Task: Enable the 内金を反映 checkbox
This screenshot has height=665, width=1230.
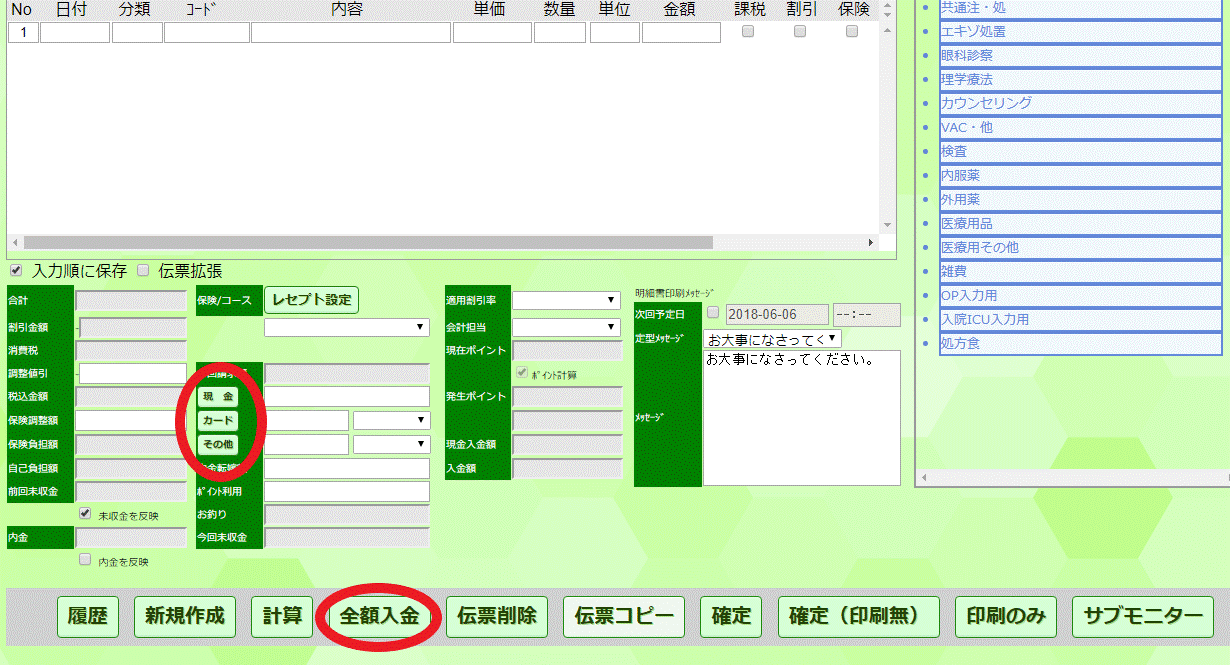Action: point(85,560)
